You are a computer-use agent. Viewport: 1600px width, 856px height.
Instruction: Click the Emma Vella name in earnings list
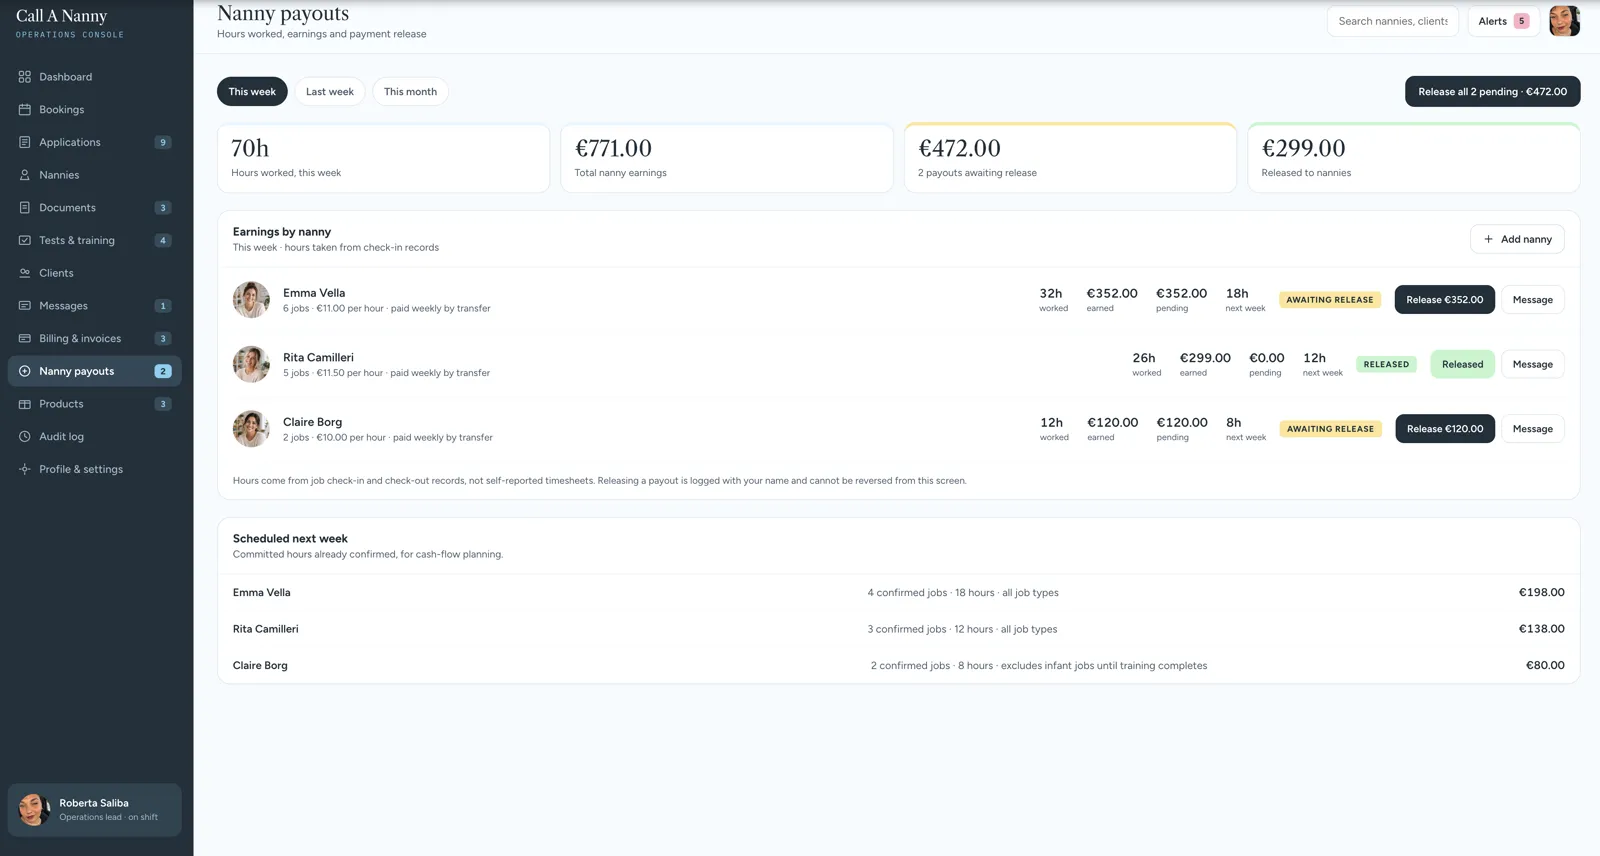314,293
